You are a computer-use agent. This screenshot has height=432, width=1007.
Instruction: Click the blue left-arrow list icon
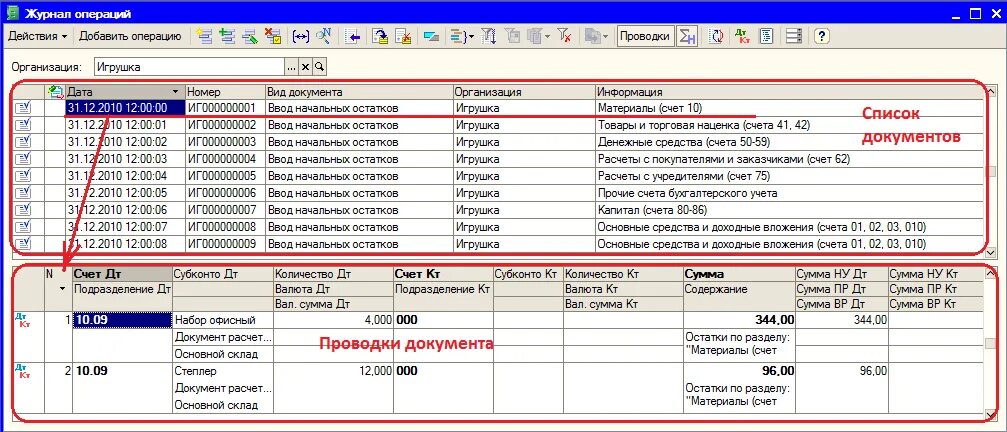tap(352, 37)
